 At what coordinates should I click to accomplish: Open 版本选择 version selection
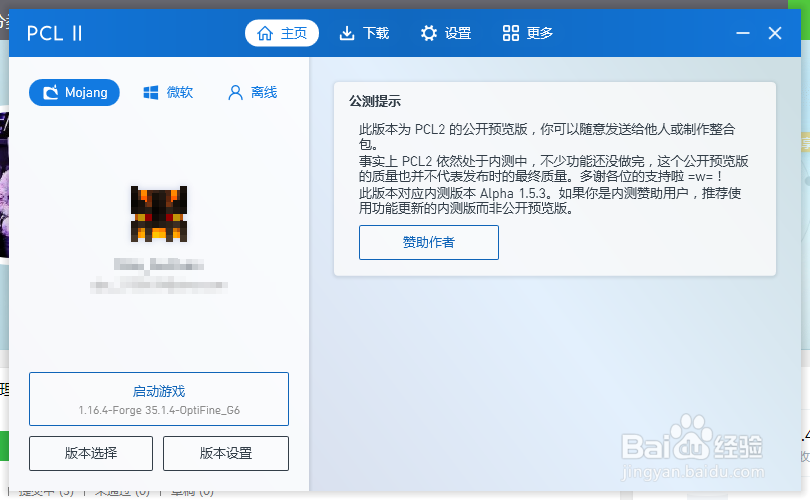(x=91, y=453)
